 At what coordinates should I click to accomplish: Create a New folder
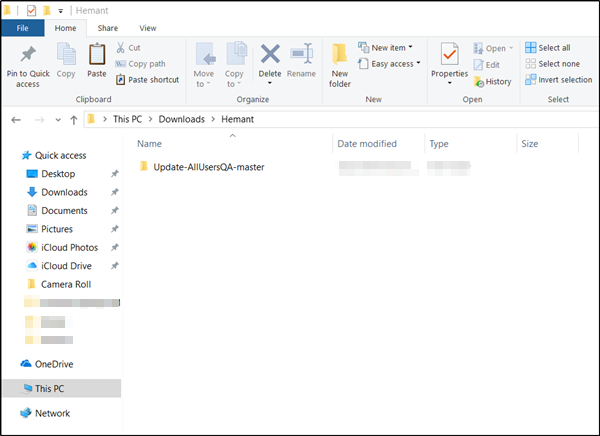(340, 65)
